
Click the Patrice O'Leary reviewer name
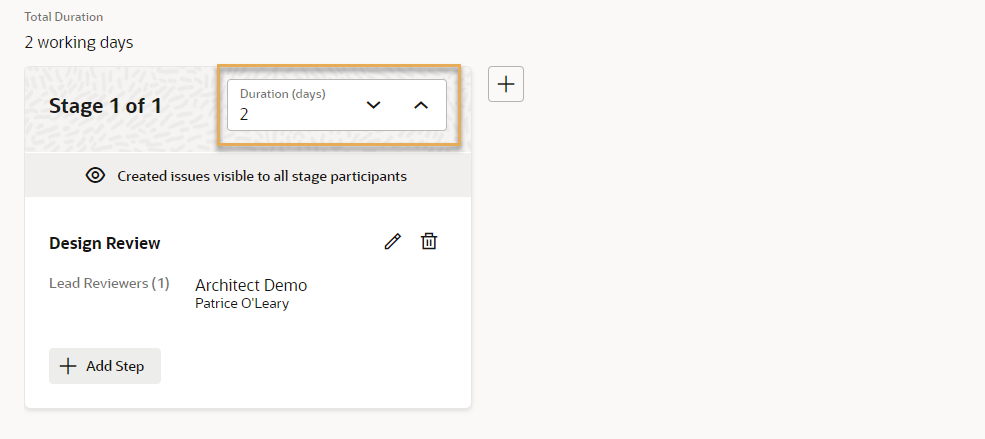pyautogui.click(x=242, y=304)
